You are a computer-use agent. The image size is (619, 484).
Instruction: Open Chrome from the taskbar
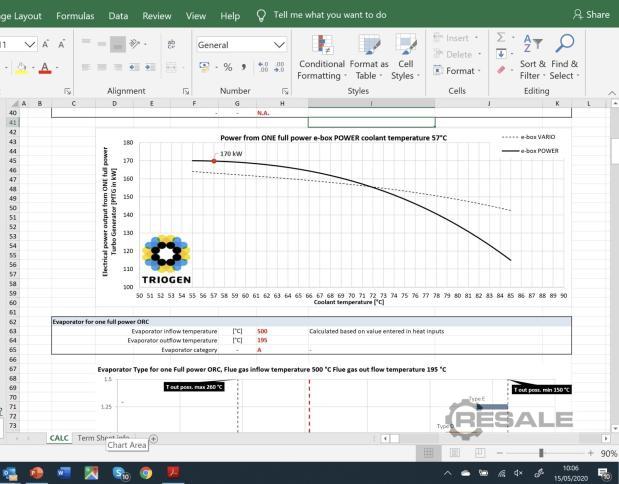tap(146, 472)
